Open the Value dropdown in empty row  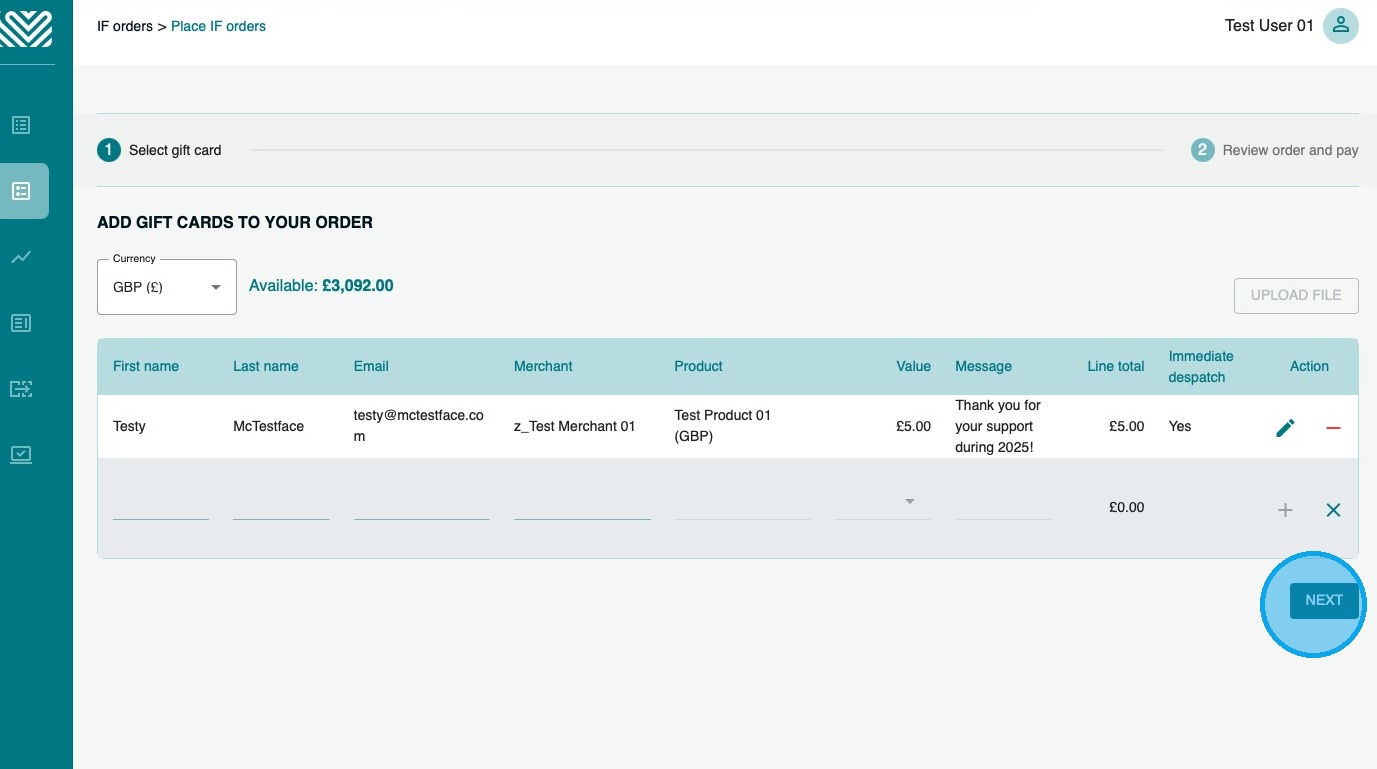tap(883, 502)
